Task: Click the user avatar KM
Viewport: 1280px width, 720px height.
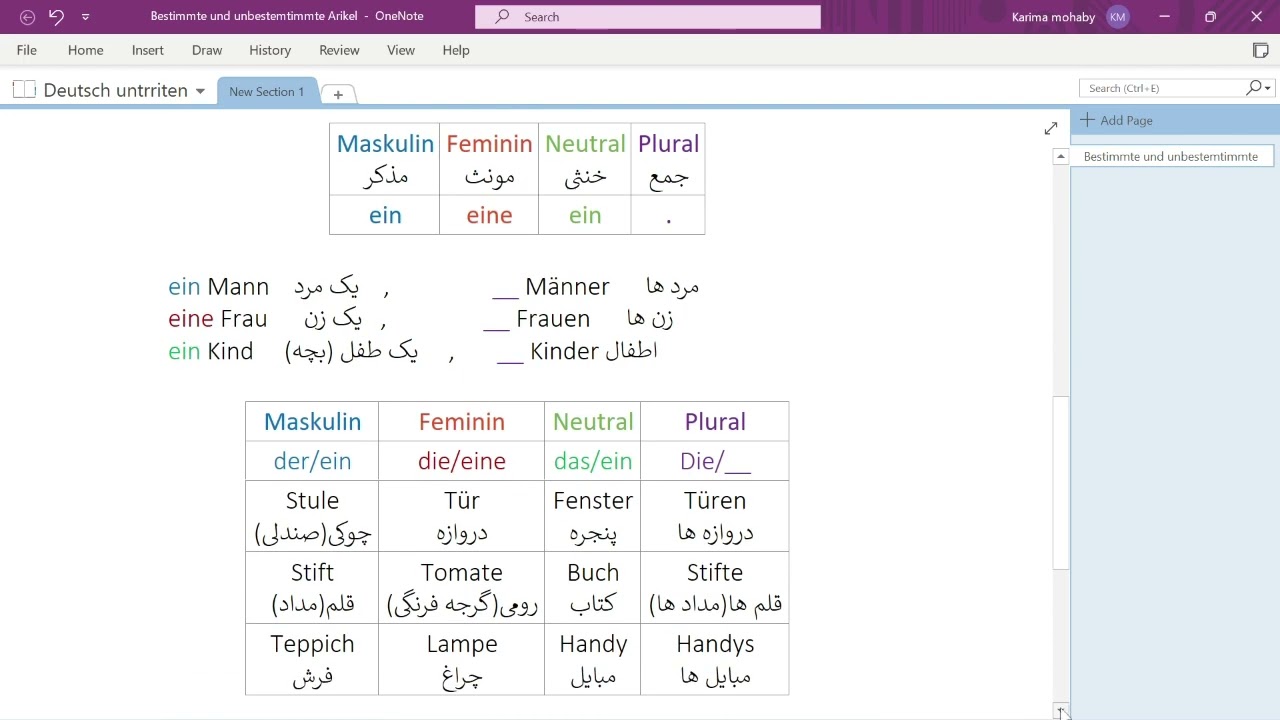Action: pyautogui.click(x=1118, y=17)
